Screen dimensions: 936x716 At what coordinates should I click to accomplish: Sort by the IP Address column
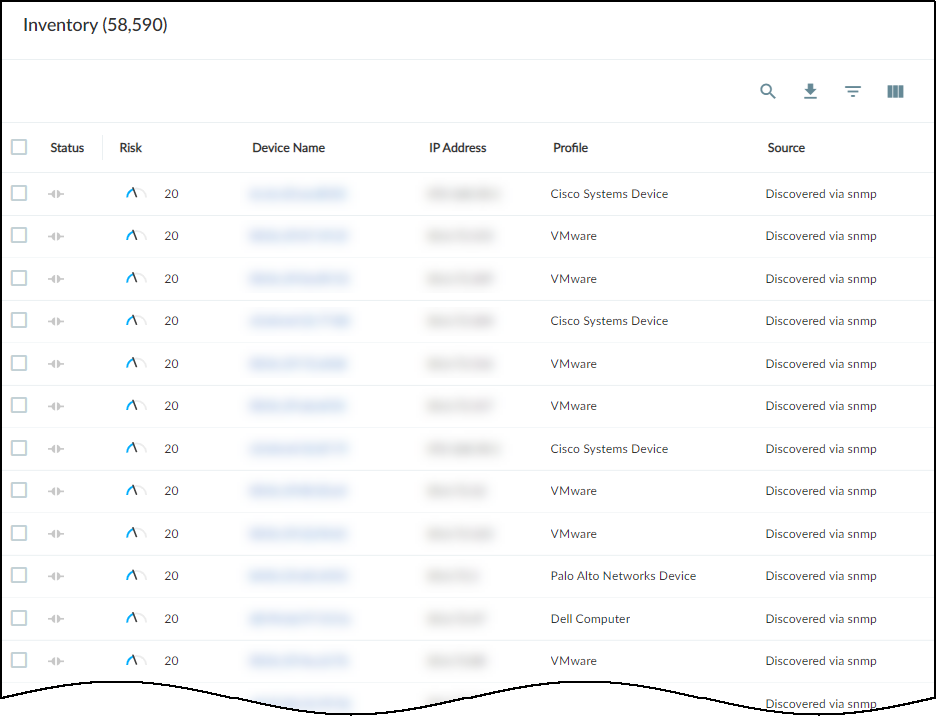coord(458,148)
